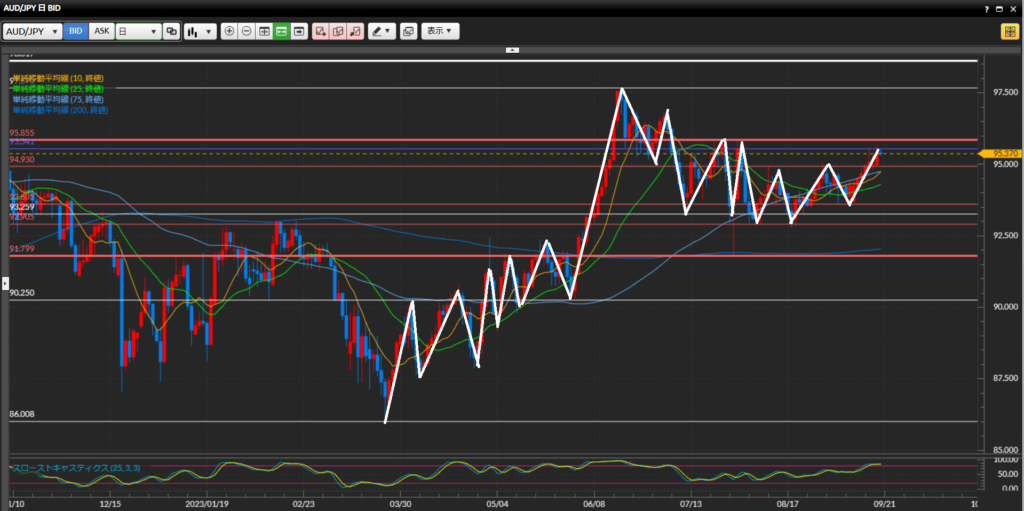Image resolution: width=1024 pixels, height=511 pixels.
Task: Click the panel collapse handle above chart
Action: tap(512, 48)
